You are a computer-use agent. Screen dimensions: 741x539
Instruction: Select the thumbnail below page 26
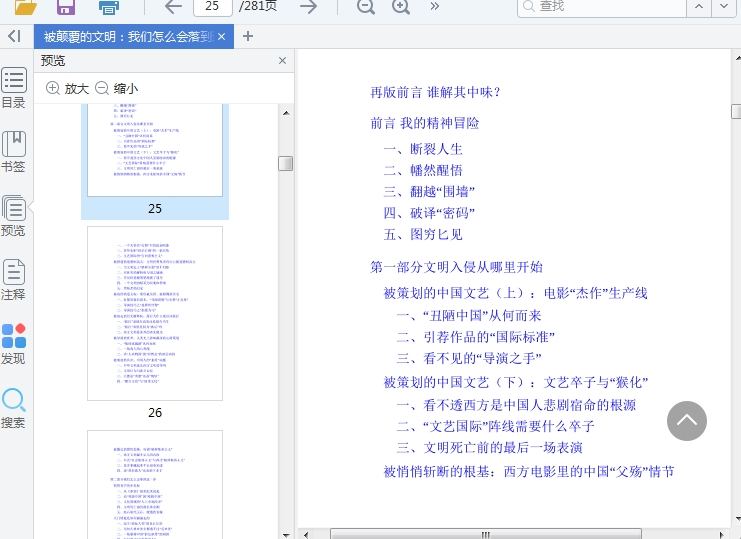tap(155, 484)
